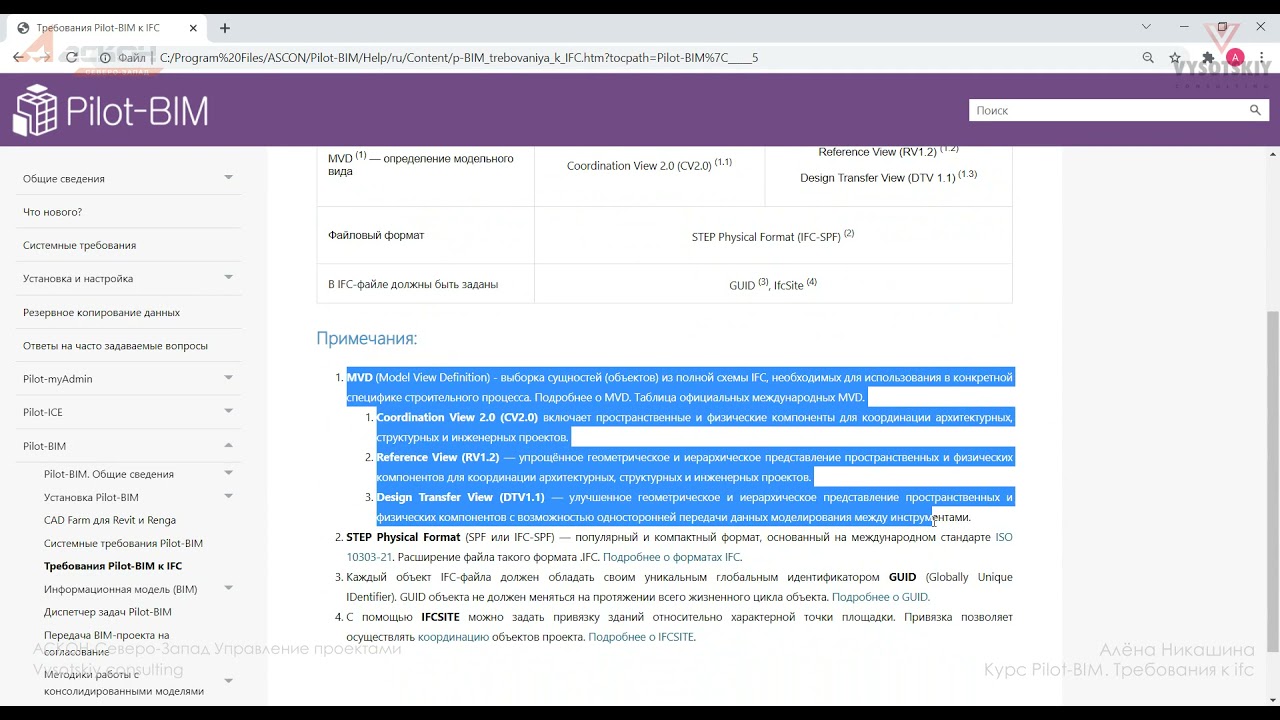This screenshot has height=720, width=1280.
Task: Open a new browser tab with plus icon
Action: (x=225, y=28)
